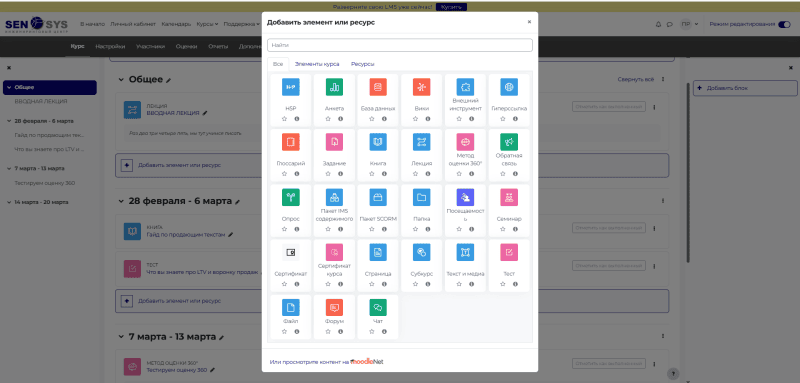Select the Сертификат activity icon

(x=291, y=252)
